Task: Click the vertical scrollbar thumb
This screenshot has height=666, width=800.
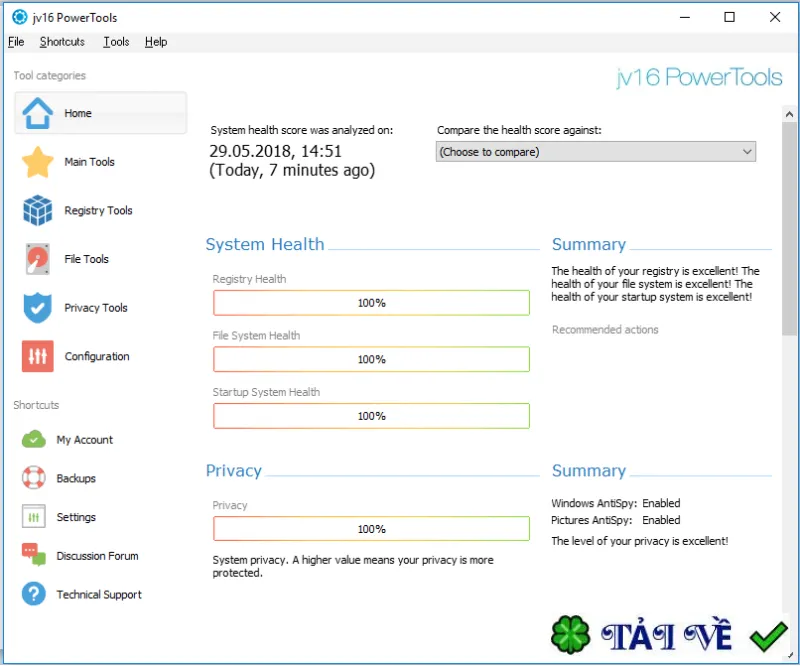Action: click(789, 229)
